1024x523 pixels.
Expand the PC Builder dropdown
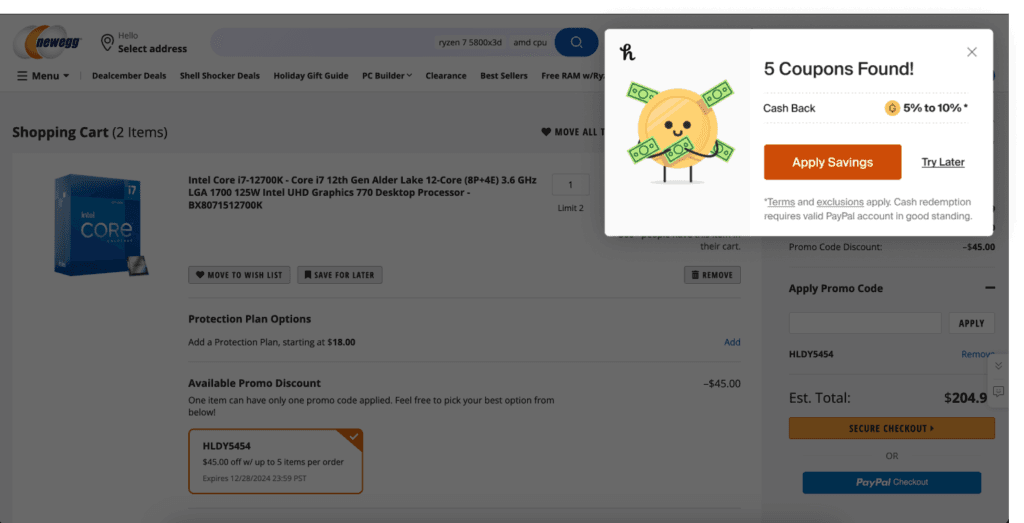[x=386, y=76]
